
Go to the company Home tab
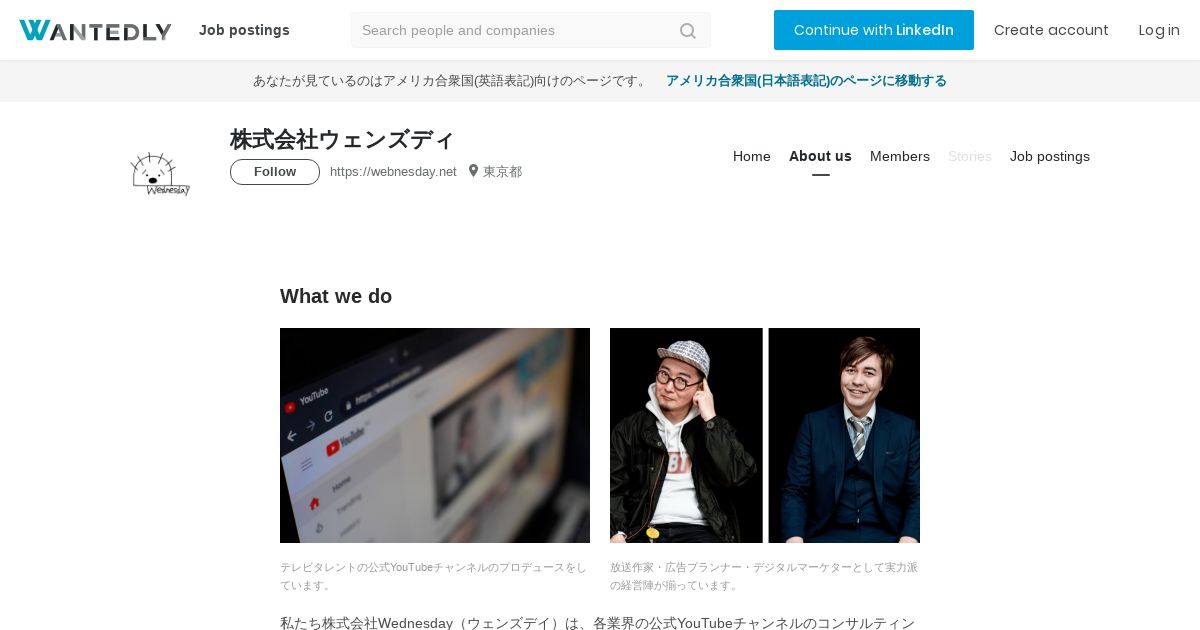click(752, 156)
